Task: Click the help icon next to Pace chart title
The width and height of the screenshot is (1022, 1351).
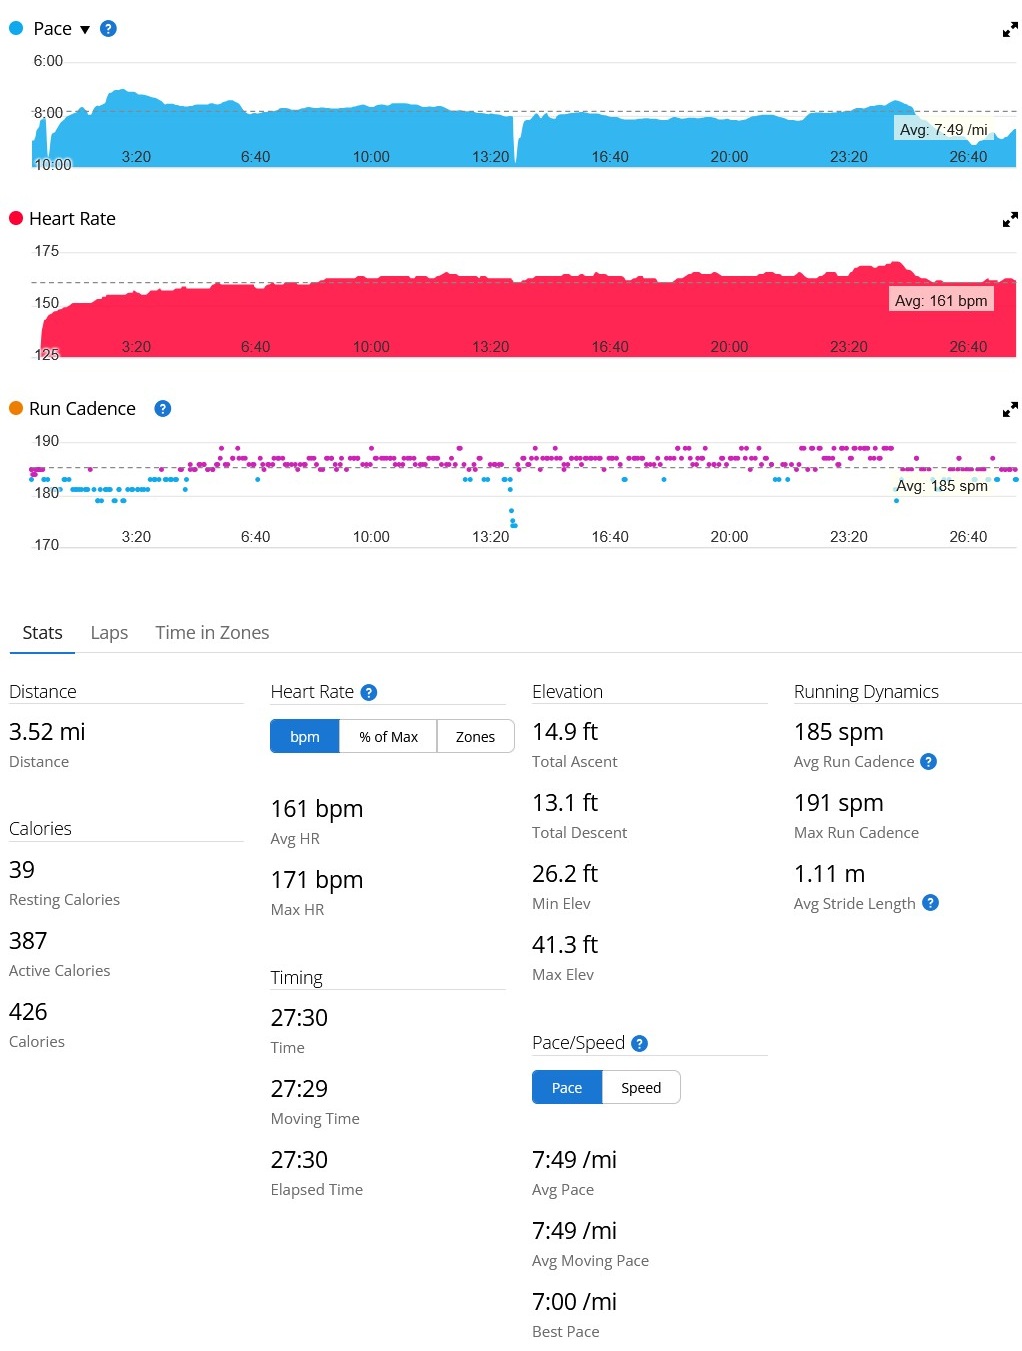Action: [109, 29]
